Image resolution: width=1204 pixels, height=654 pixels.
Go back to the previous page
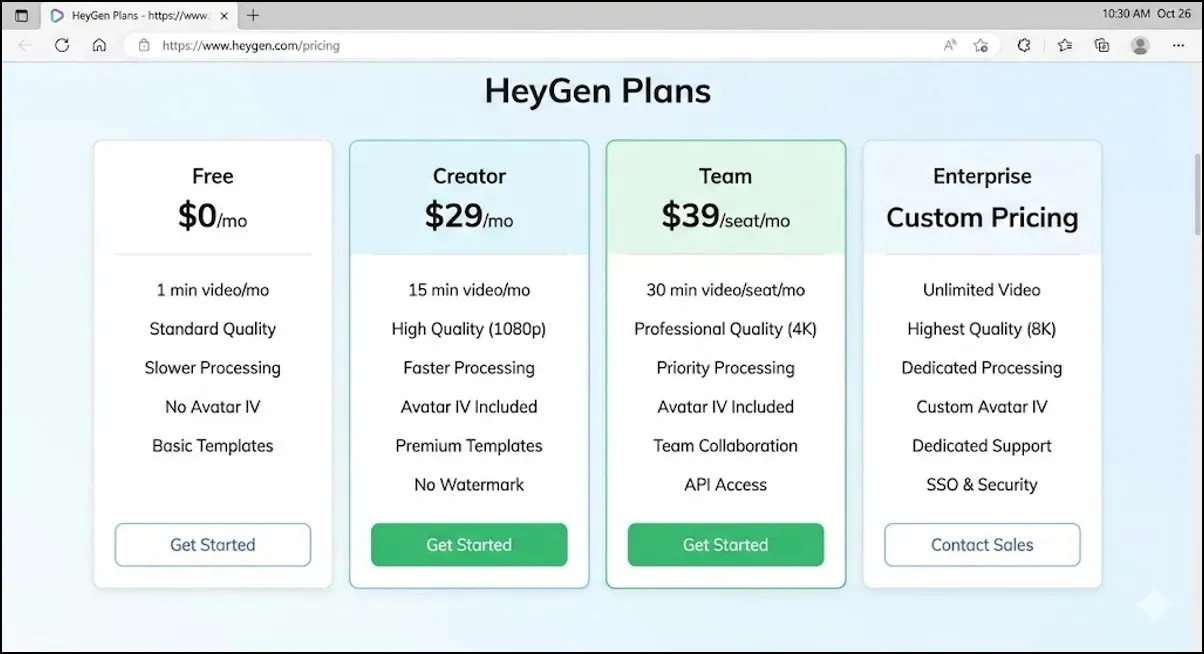pyautogui.click(x=23, y=45)
